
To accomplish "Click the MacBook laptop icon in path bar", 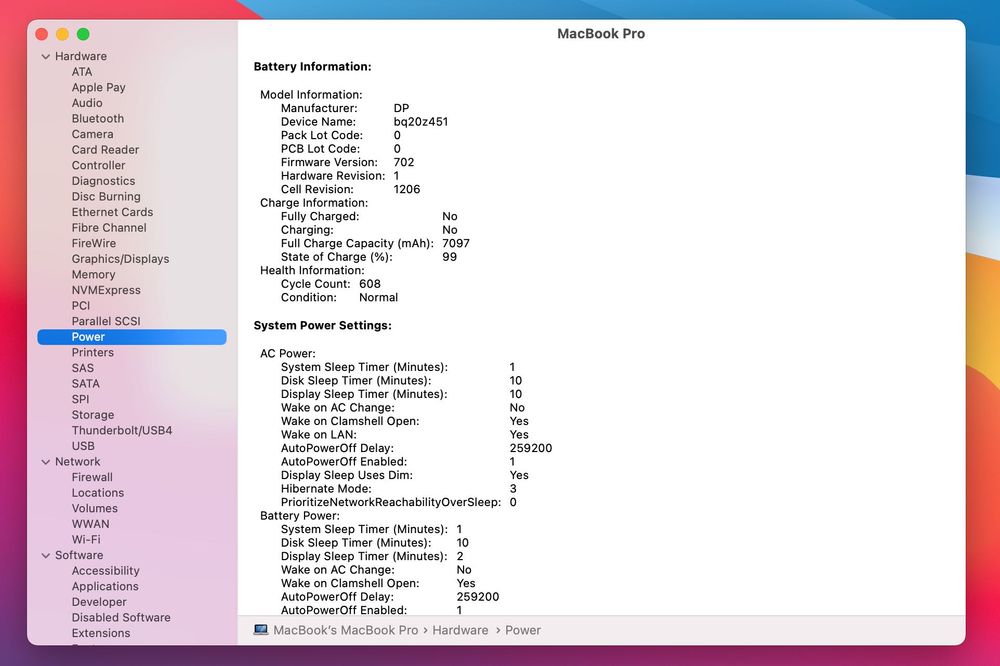I will [x=261, y=630].
